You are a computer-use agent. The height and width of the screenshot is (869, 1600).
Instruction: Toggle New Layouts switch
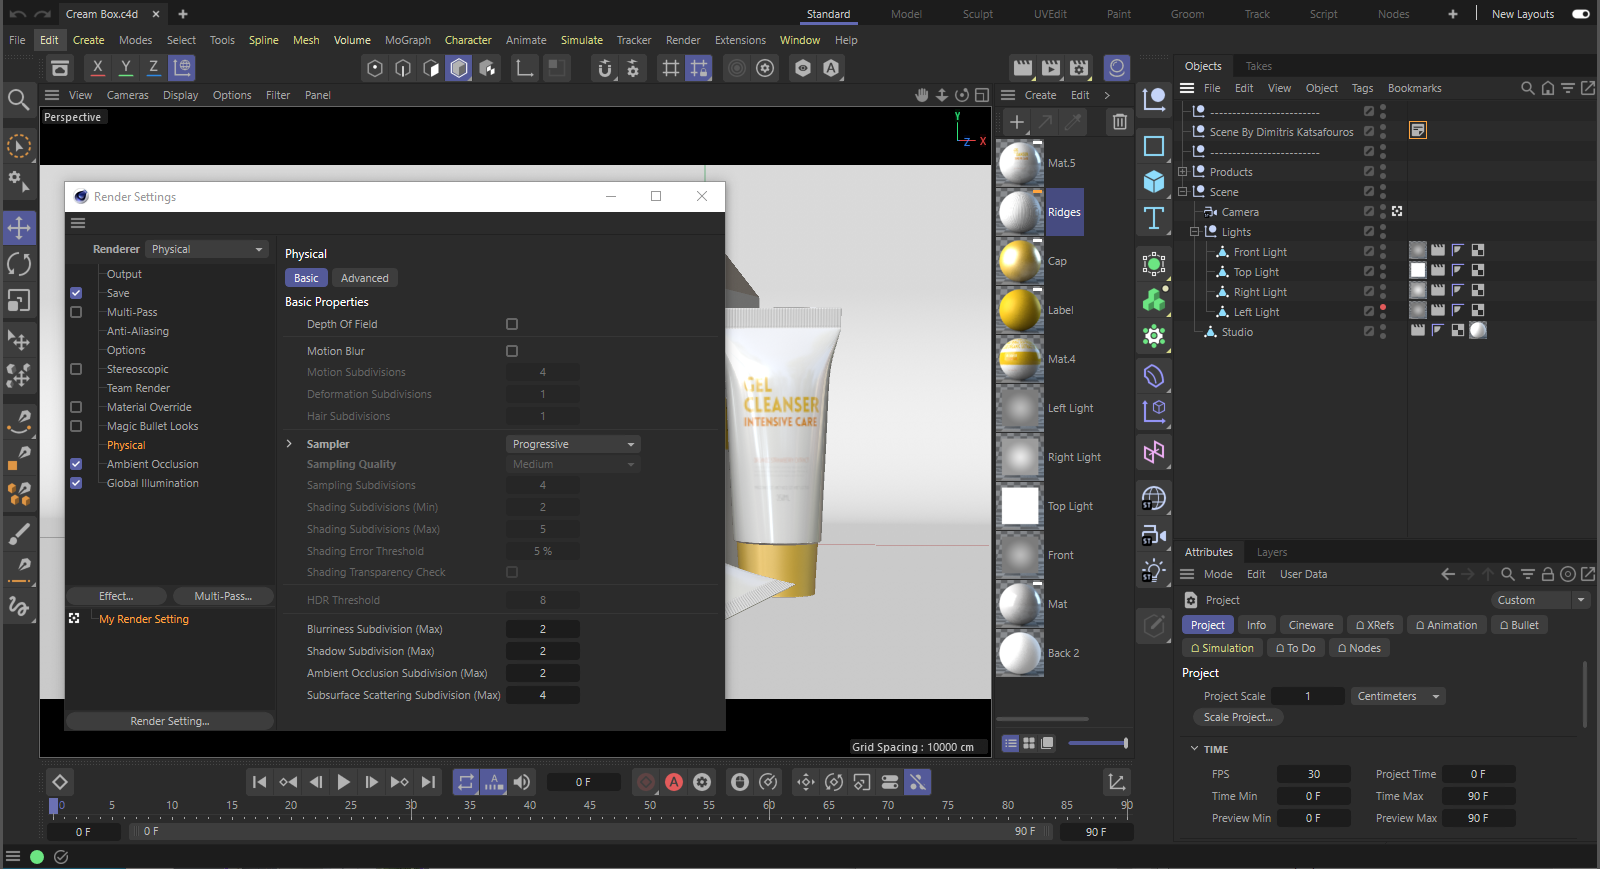tap(1581, 14)
